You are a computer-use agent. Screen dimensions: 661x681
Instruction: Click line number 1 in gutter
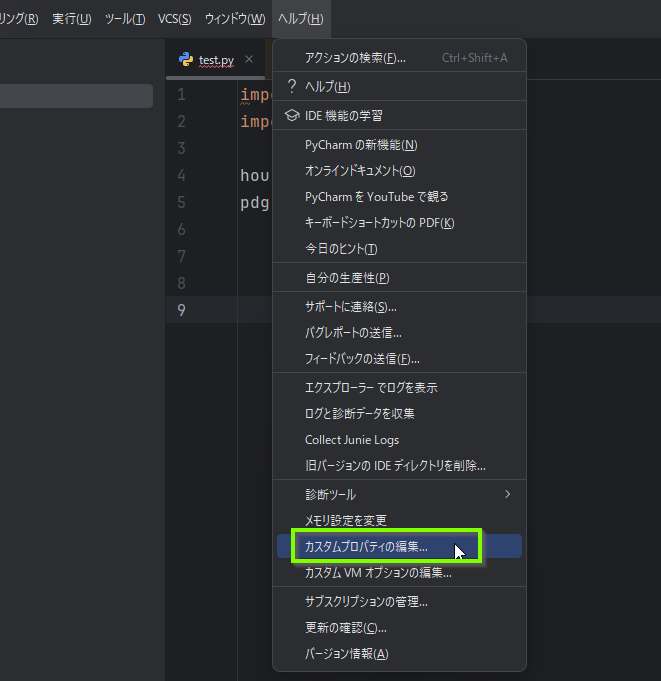(x=182, y=94)
